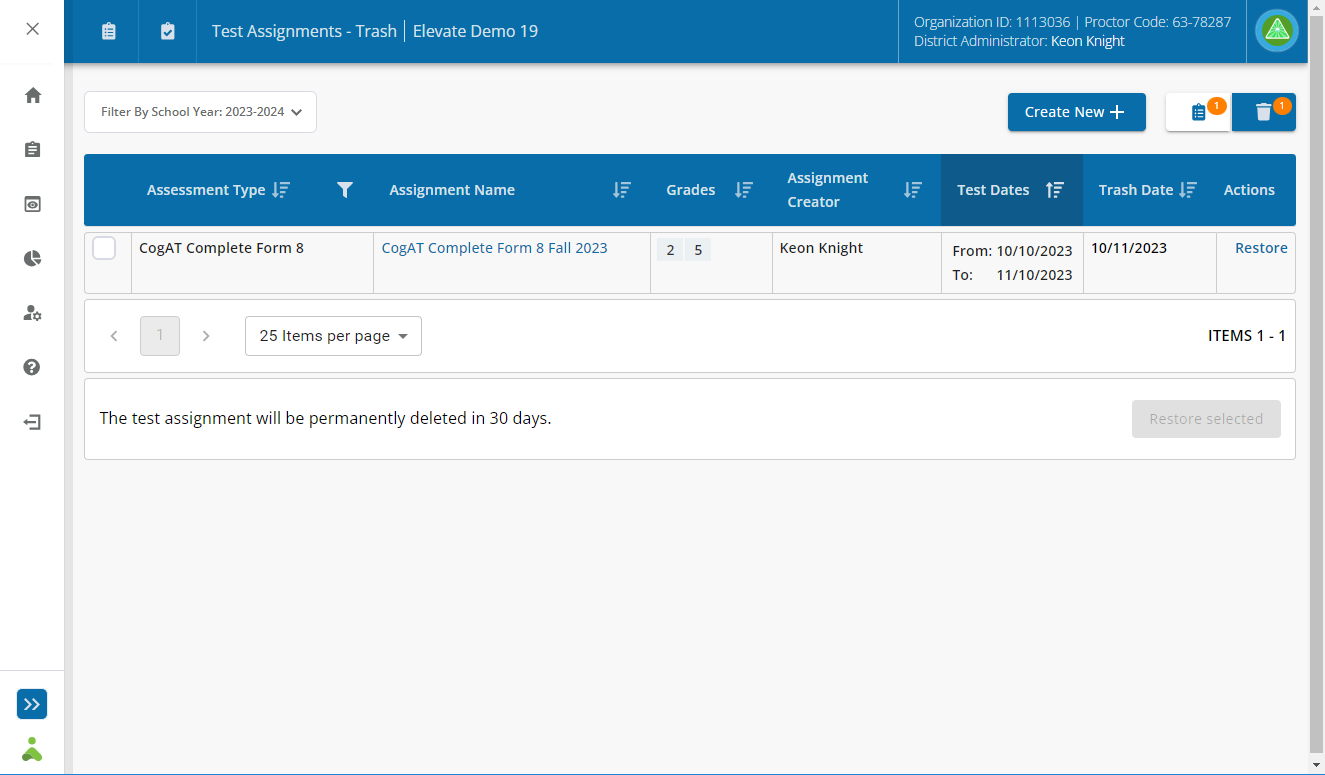This screenshot has height=775, width=1325.
Task: Toggle sort order on Trash Date column
Action: [1190, 189]
